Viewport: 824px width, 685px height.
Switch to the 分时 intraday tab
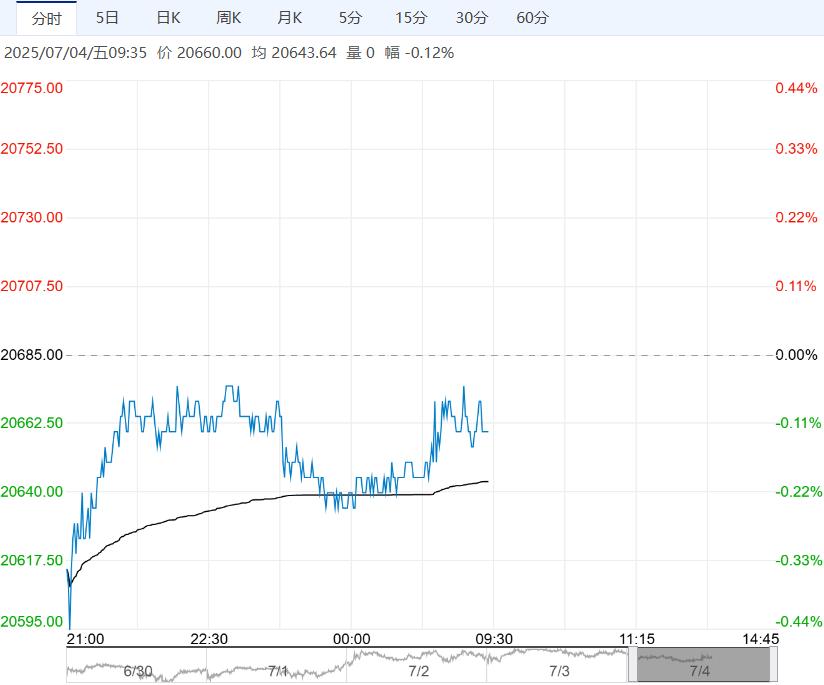tap(46, 18)
